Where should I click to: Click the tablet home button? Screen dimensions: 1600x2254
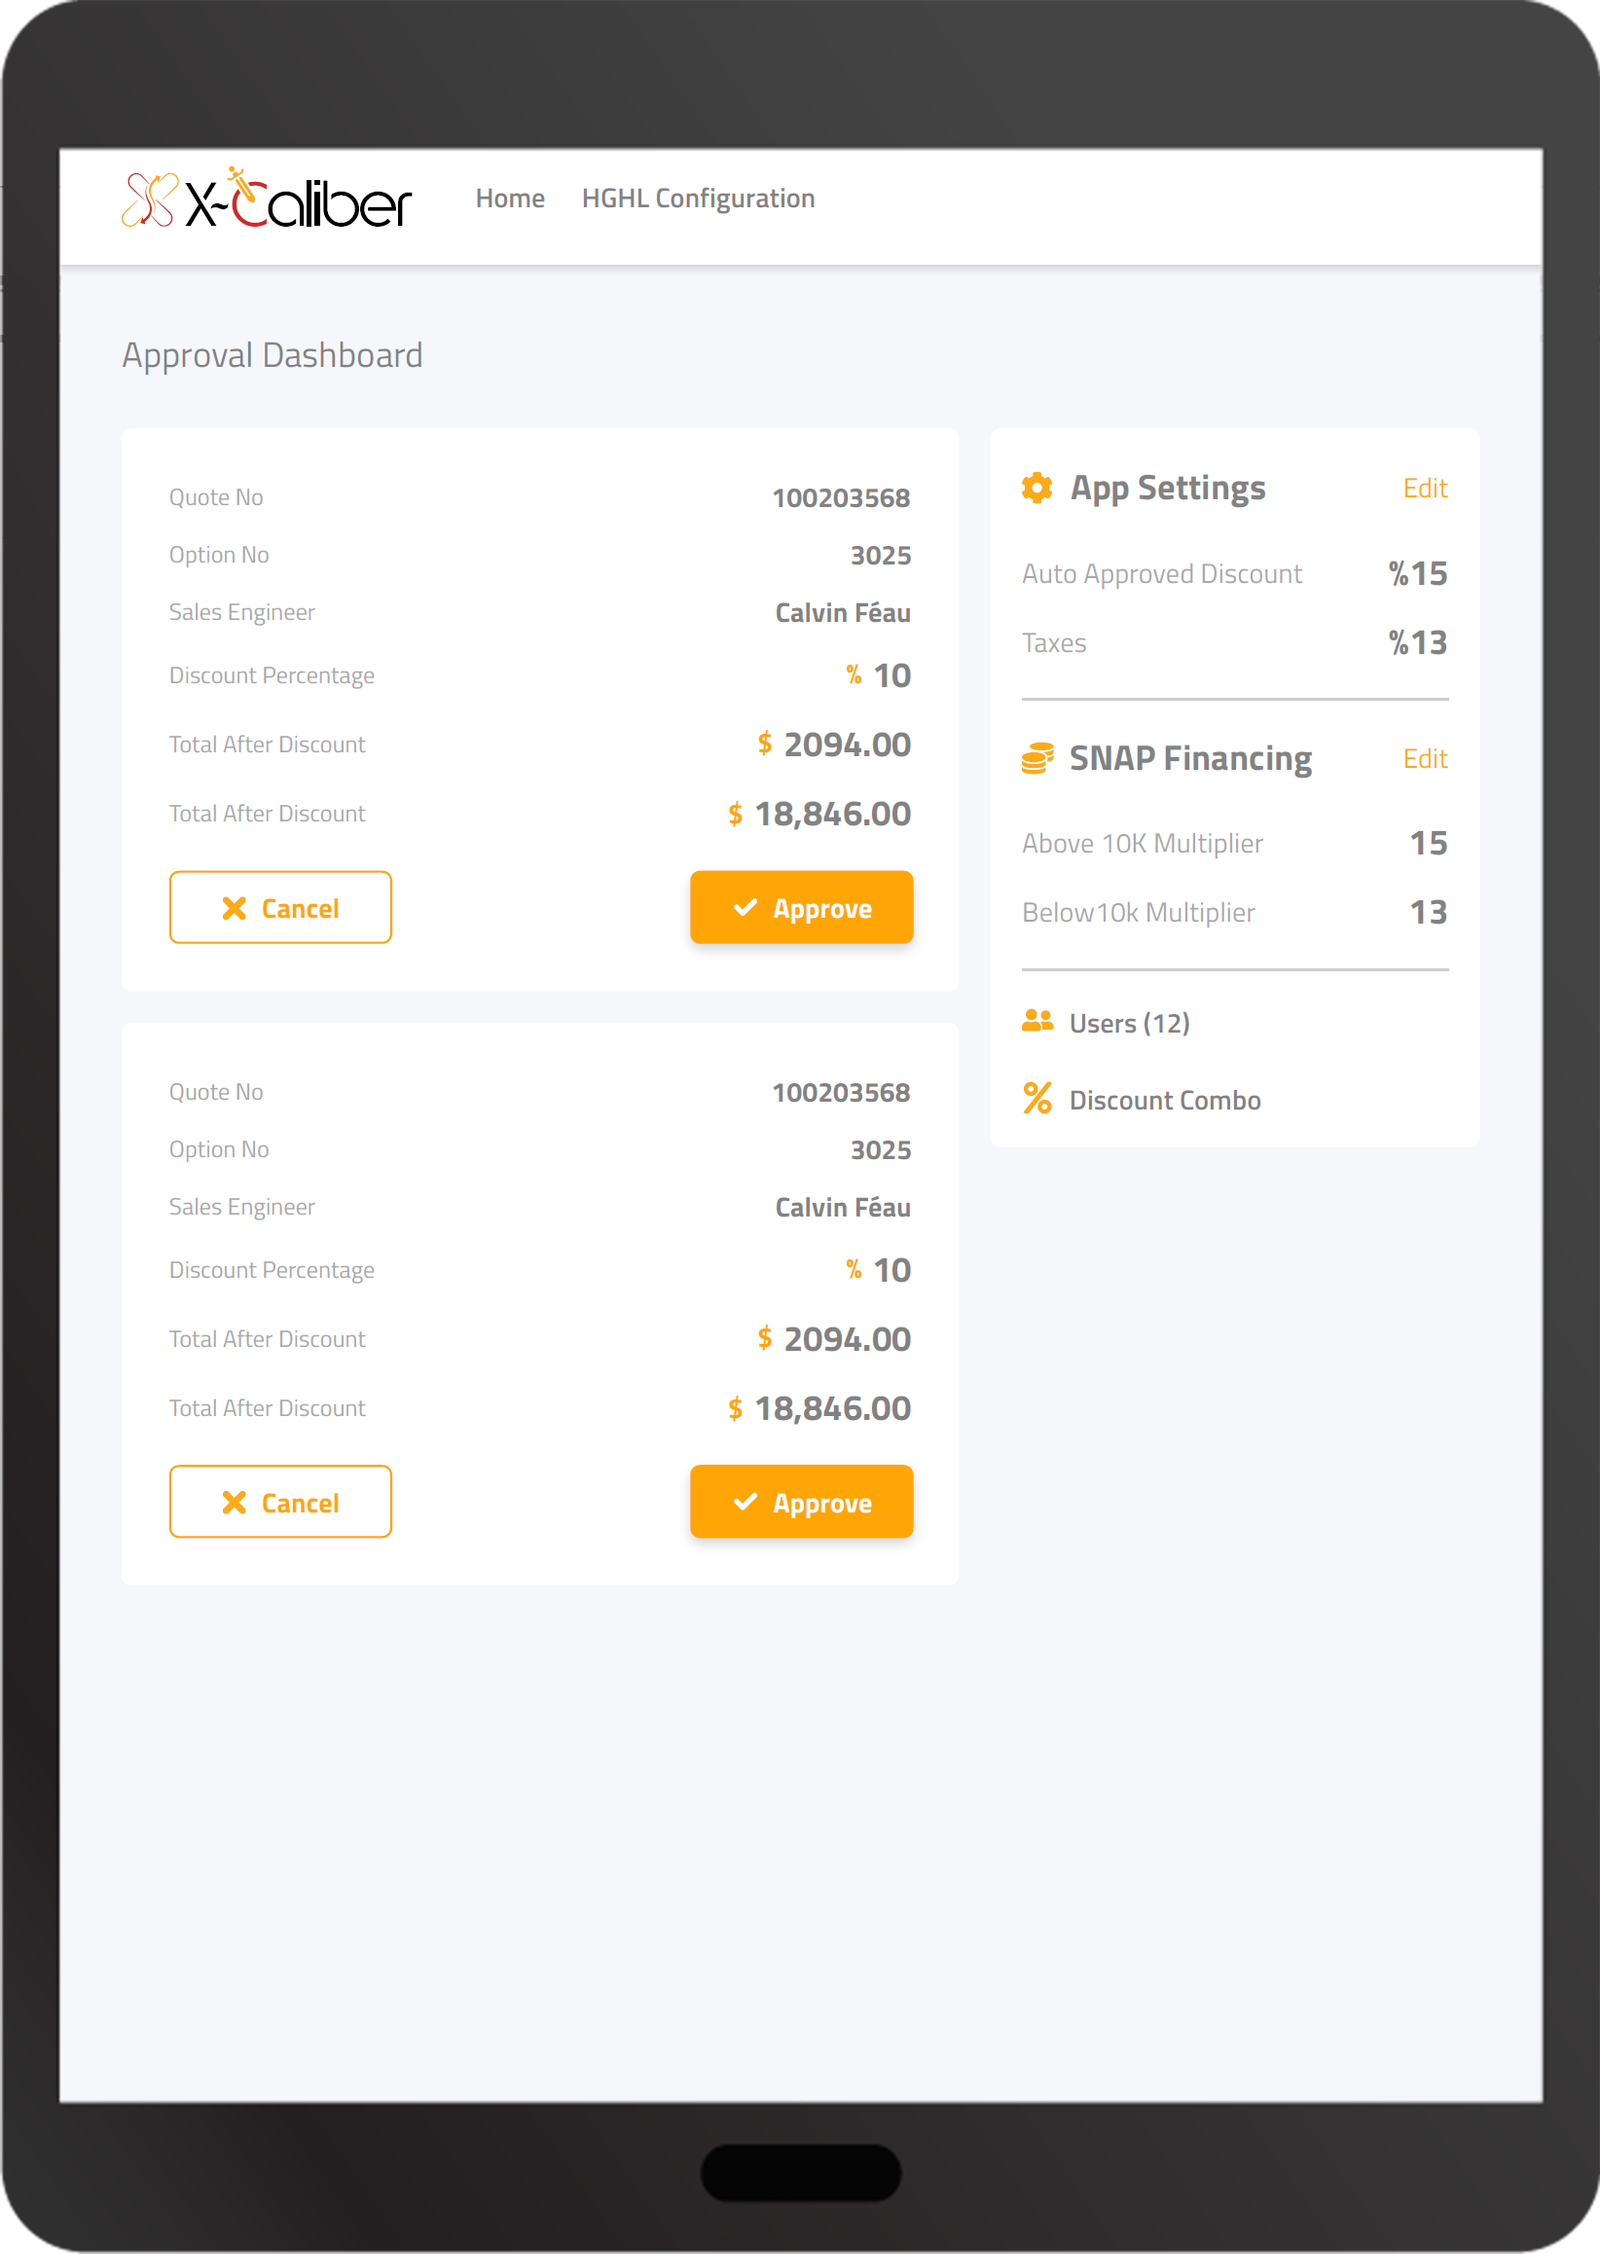(x=800, y=2172)
